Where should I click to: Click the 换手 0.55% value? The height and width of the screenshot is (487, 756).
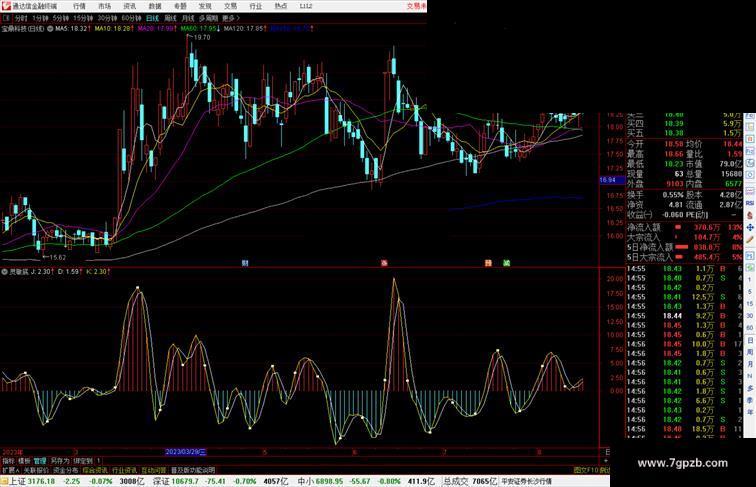(x=673, y=195)
